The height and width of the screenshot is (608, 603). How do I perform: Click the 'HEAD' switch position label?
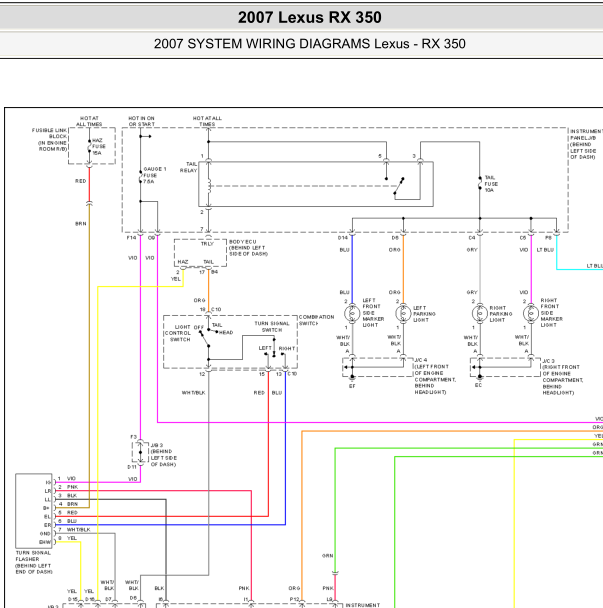click(226, 333)
